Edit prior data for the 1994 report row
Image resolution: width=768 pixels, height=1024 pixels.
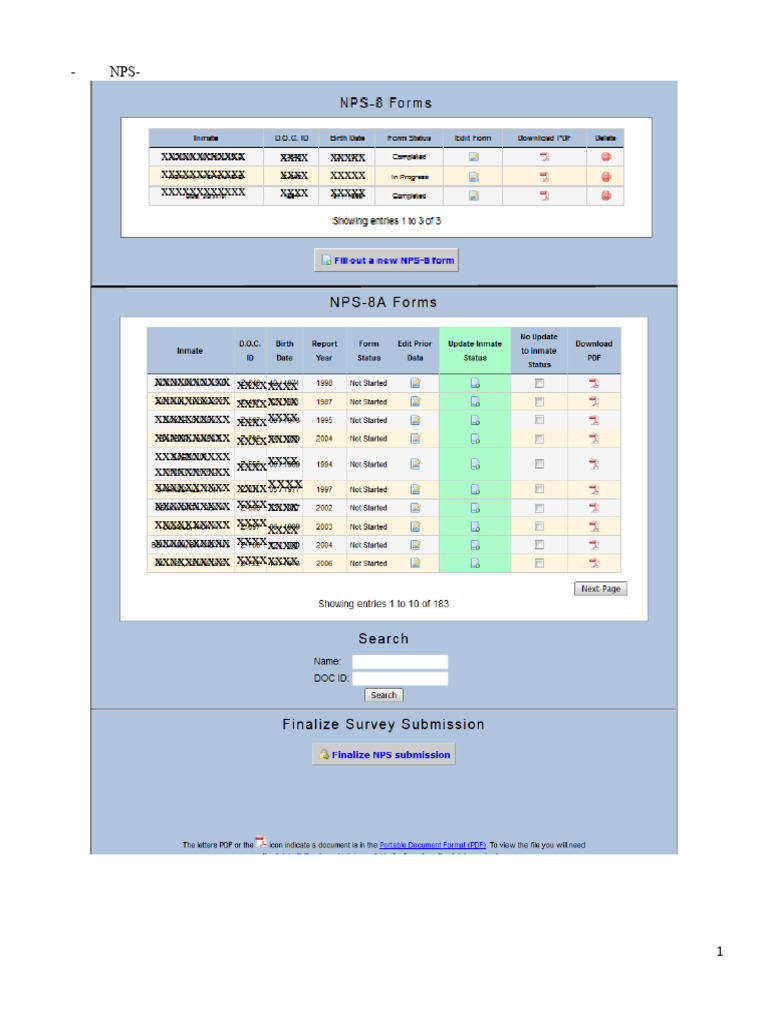pos(415,464)
